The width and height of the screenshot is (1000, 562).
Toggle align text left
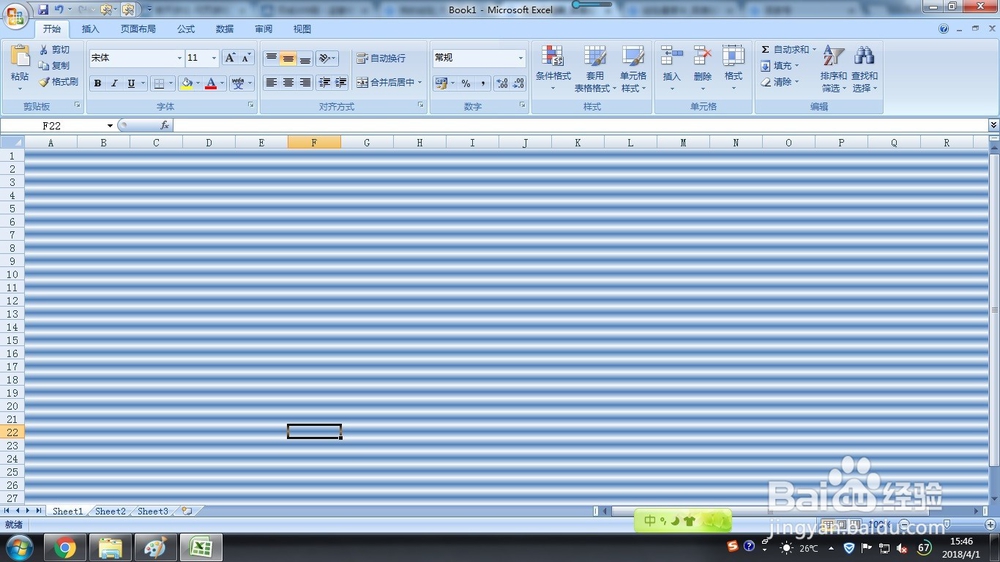271,83
